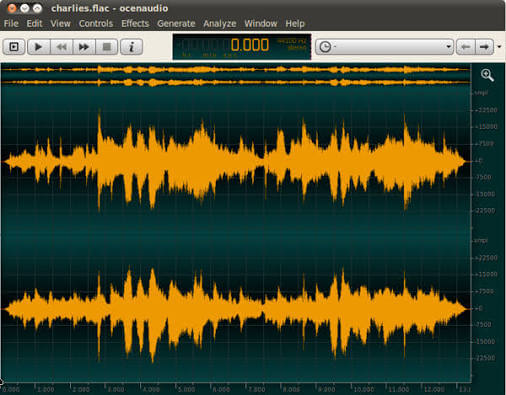The height and width of the screenshot is (395, 506).
Task: Click the Rewind button
Action: [61, 47]
